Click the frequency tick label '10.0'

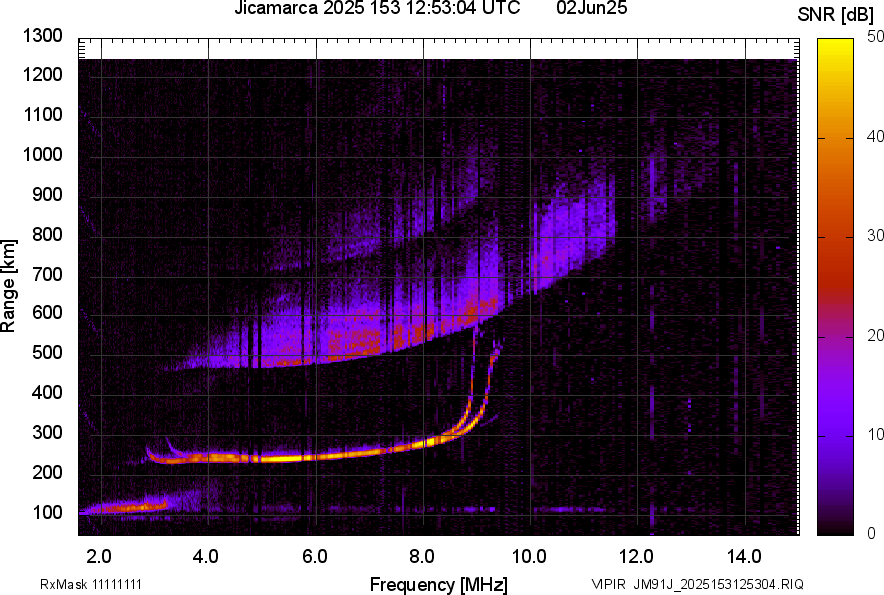(529, 557)
